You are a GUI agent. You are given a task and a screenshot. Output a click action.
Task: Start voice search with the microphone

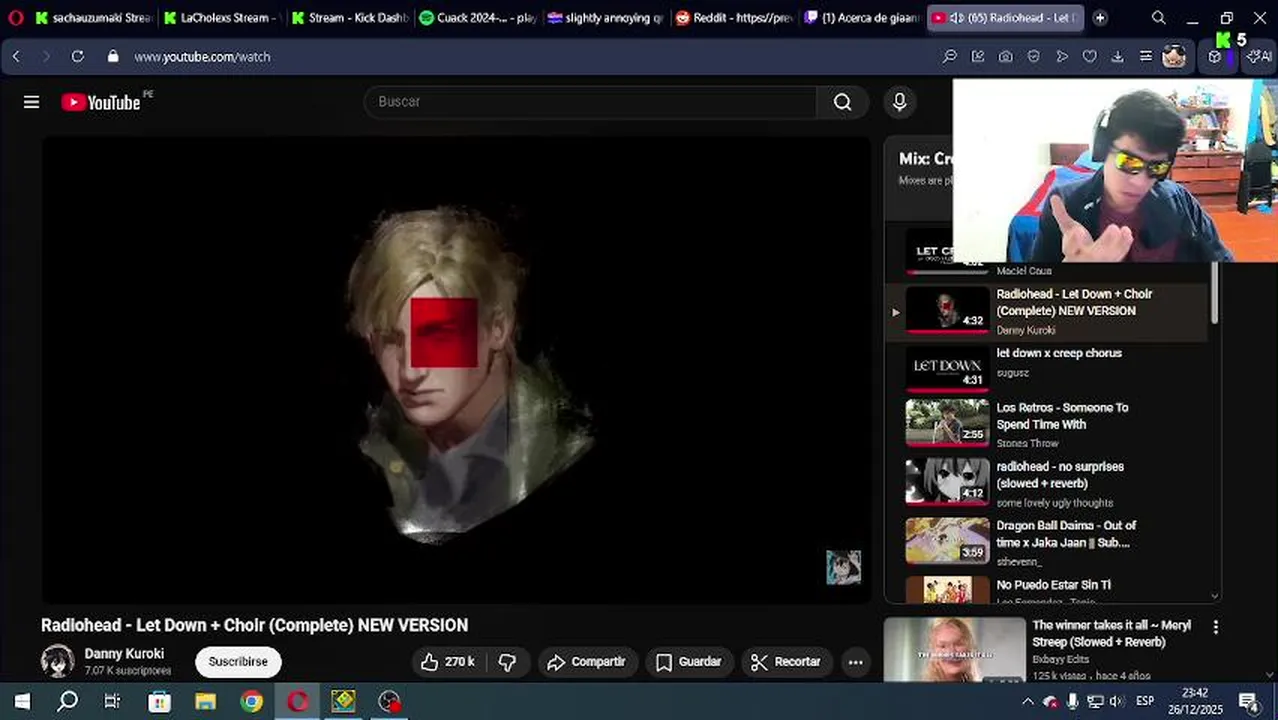coord(899,102)
